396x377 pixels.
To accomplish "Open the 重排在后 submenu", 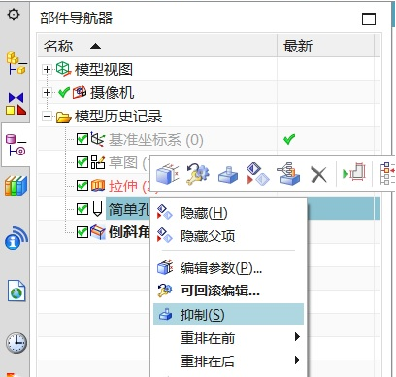I will point(228,361).
